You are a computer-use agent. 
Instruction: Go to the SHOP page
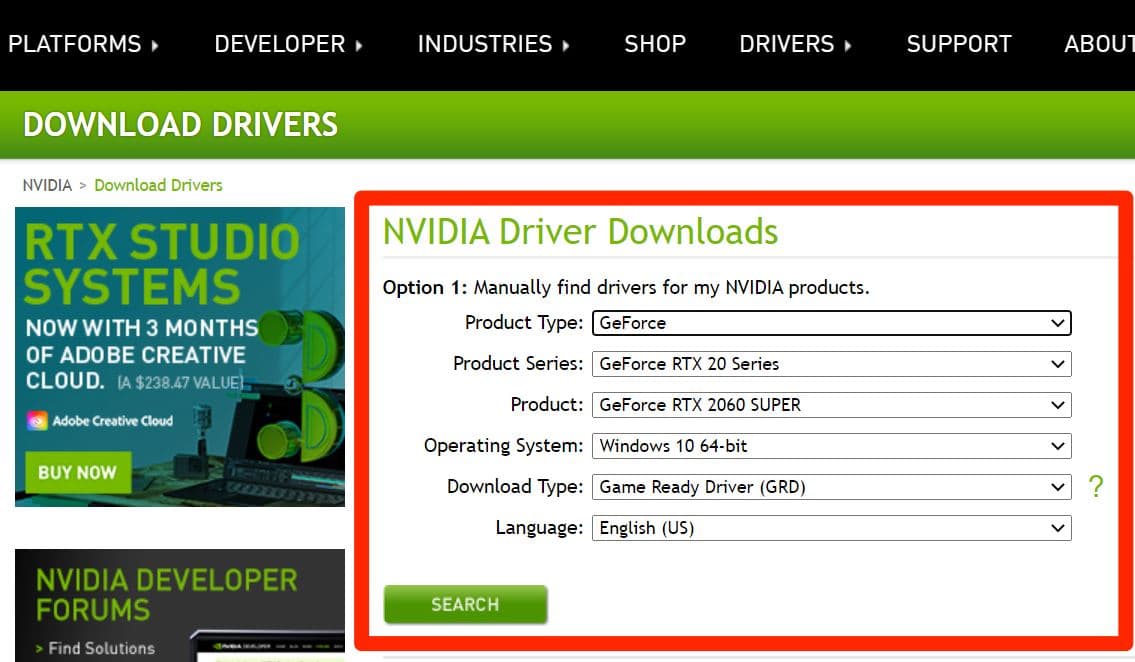click(x=655, y=44)
